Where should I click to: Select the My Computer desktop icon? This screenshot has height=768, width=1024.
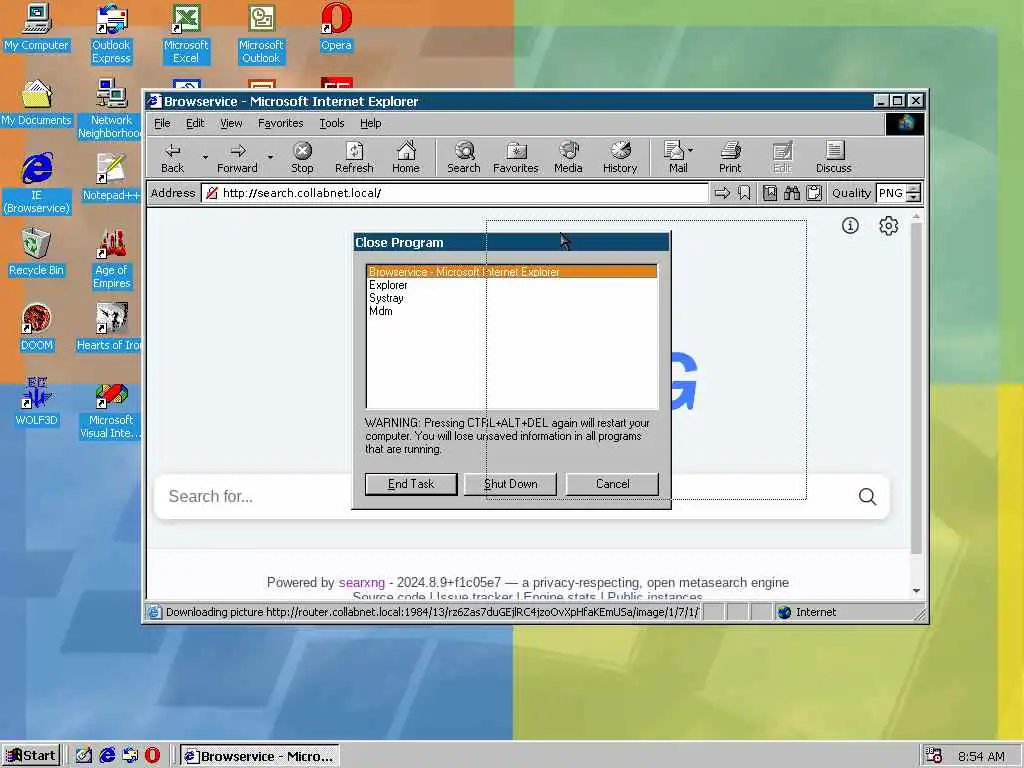pyautogui.click(x=37, y=27)
